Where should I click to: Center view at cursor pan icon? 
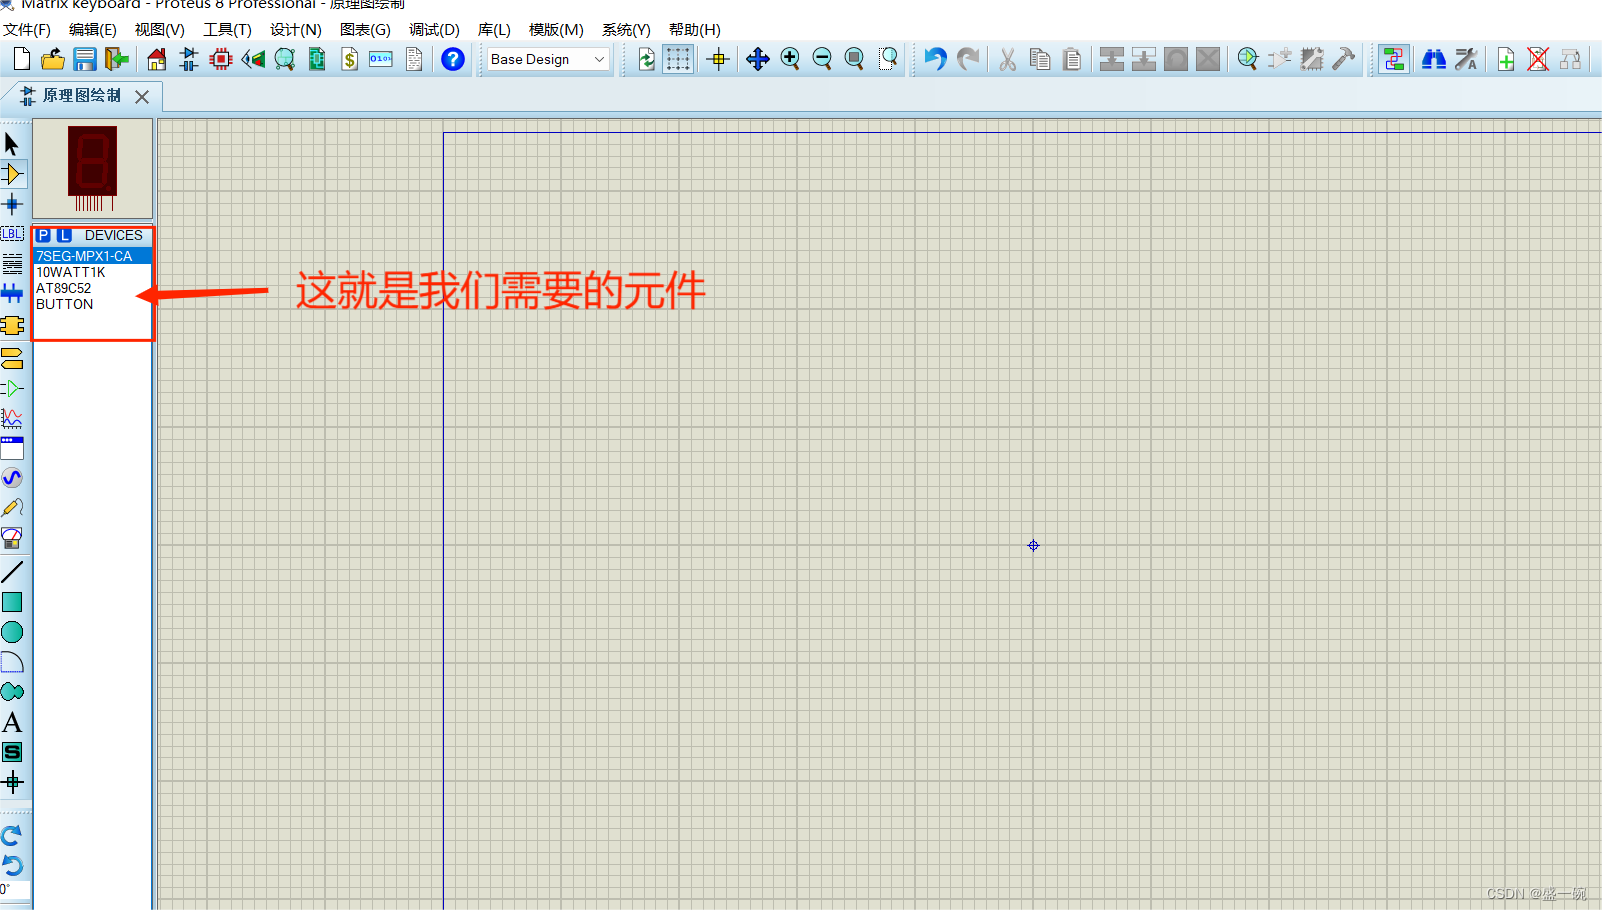tap(758, 59)
